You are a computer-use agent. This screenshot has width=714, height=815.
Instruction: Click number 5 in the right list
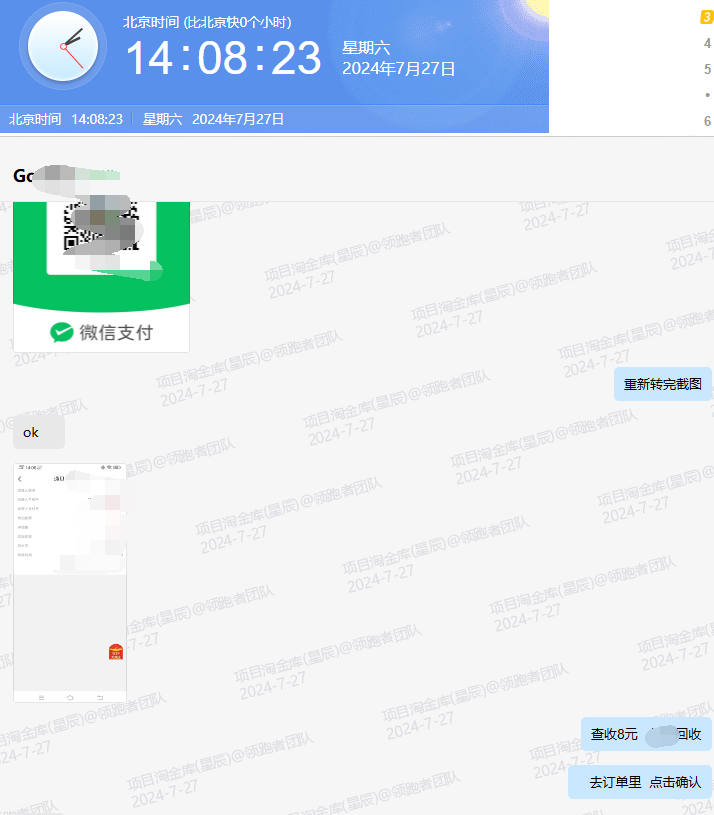(x=707, y=69)
